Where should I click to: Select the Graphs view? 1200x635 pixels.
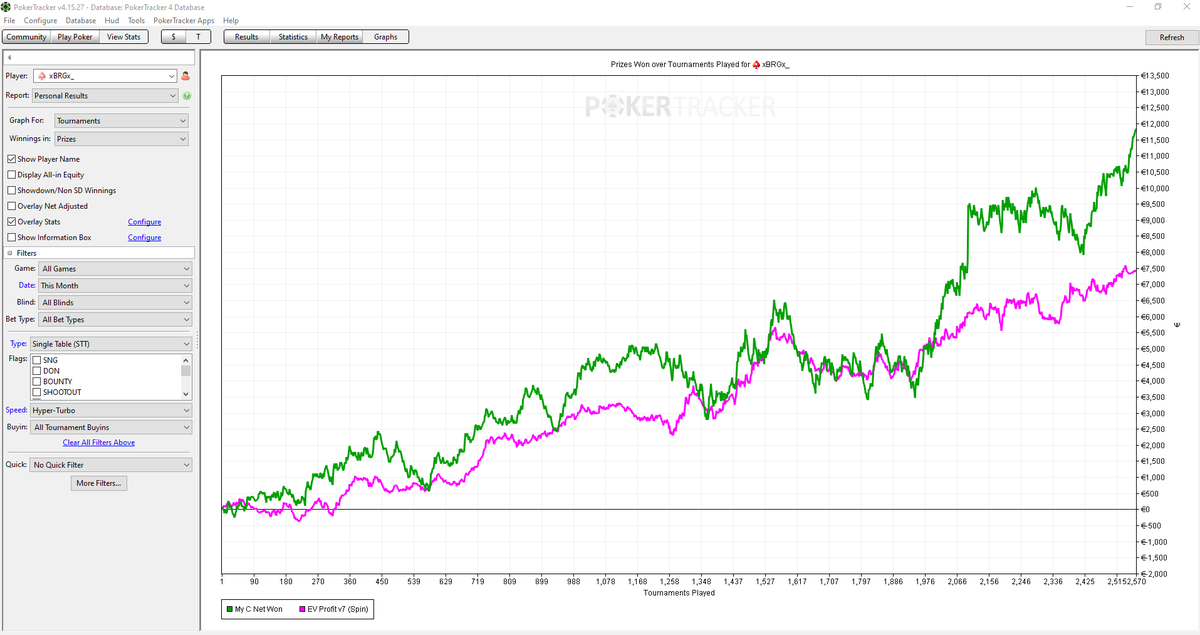[385, 37]
